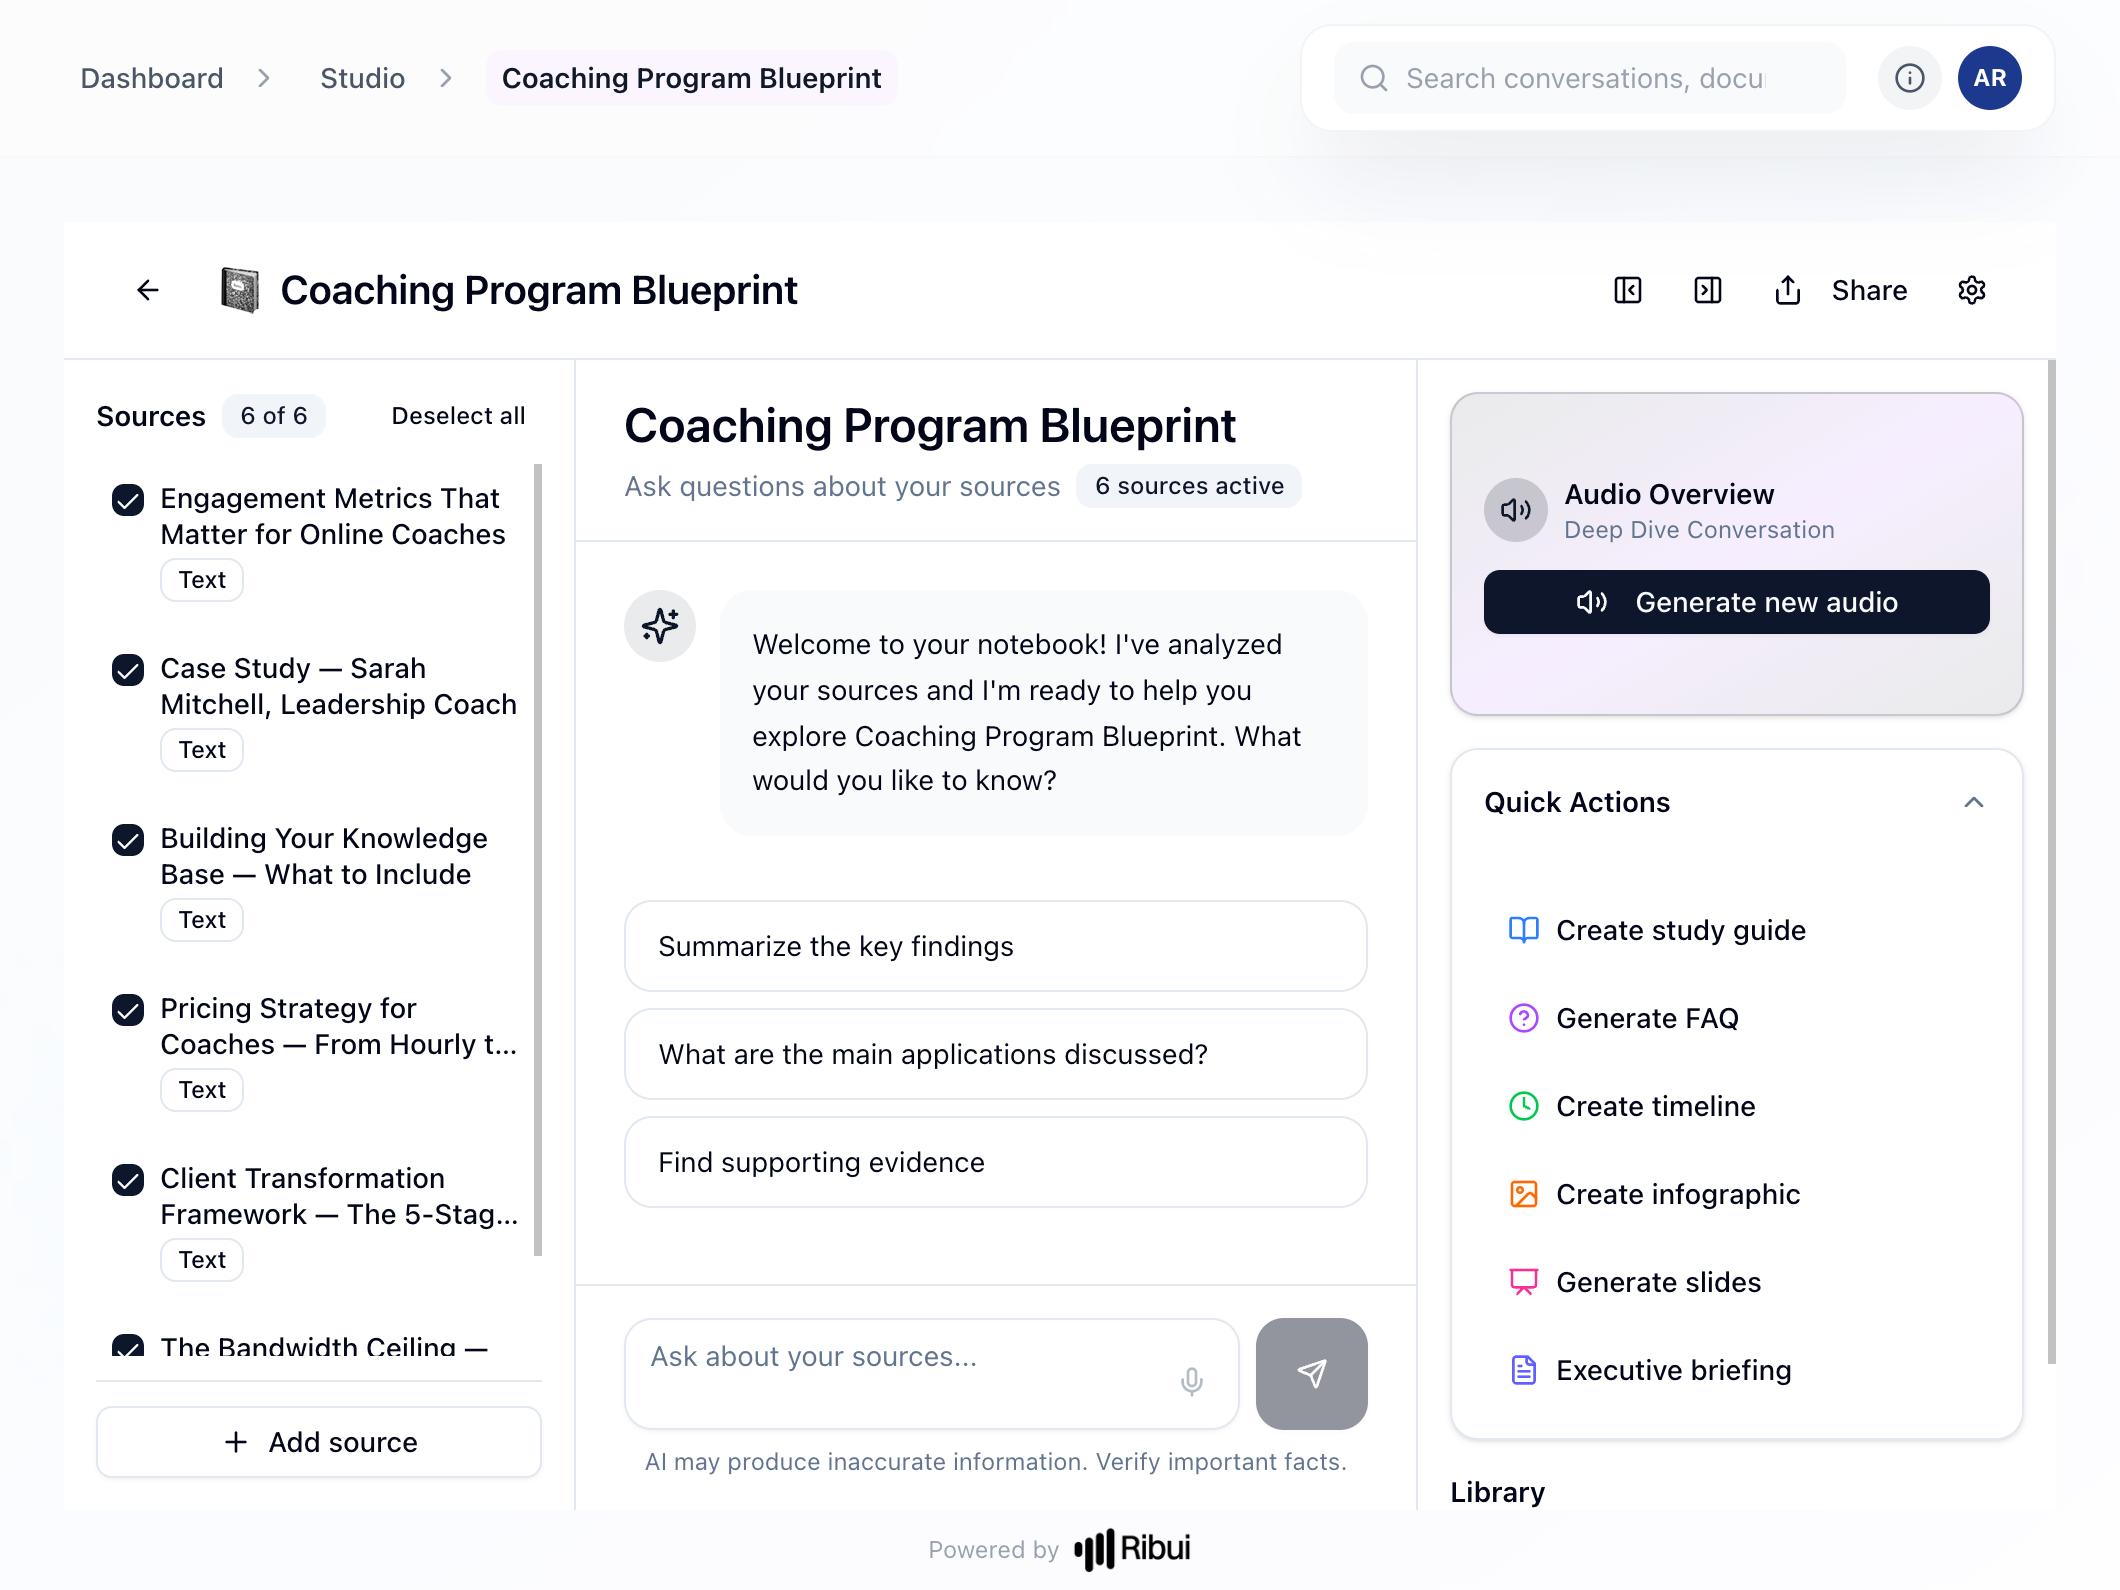Open the notebook settings gear
The image size is (2120, 1590).
[1972, 290]
